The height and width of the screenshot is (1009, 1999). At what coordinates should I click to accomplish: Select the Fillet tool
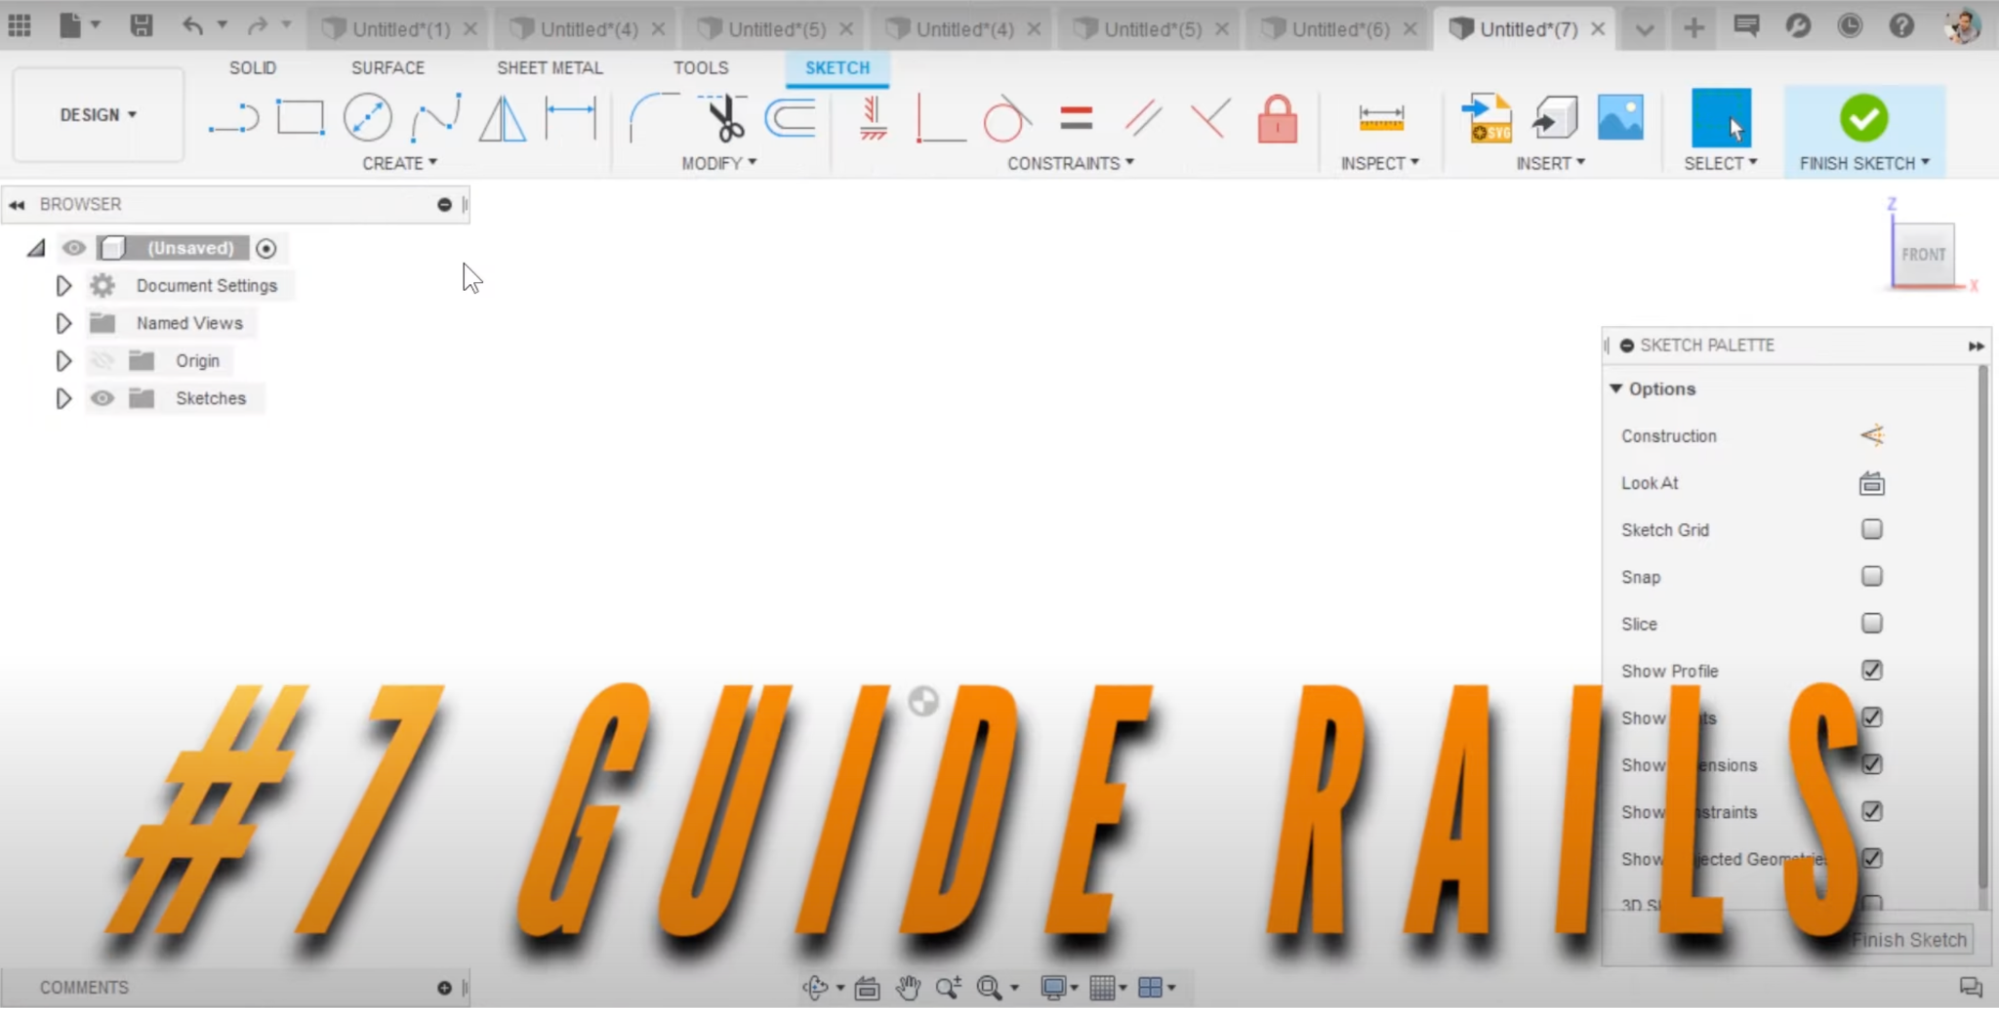pos(653,118)
